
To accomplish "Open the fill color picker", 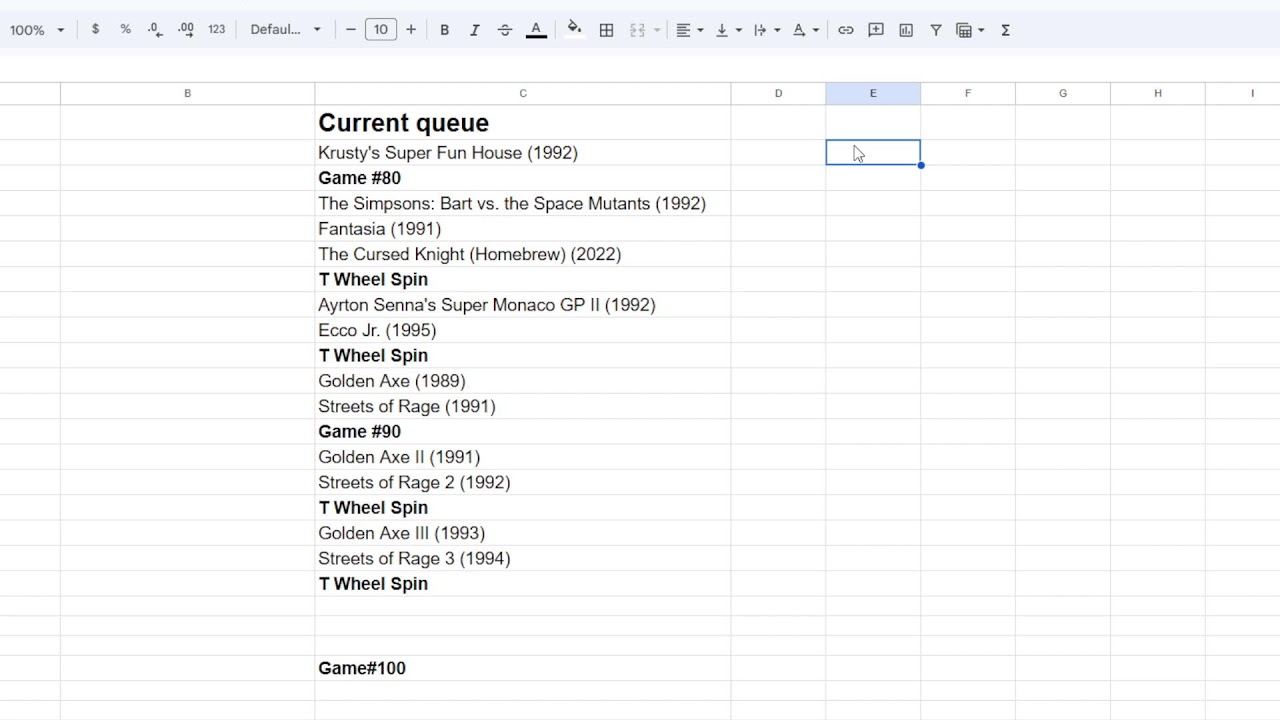I will [574, 30].
